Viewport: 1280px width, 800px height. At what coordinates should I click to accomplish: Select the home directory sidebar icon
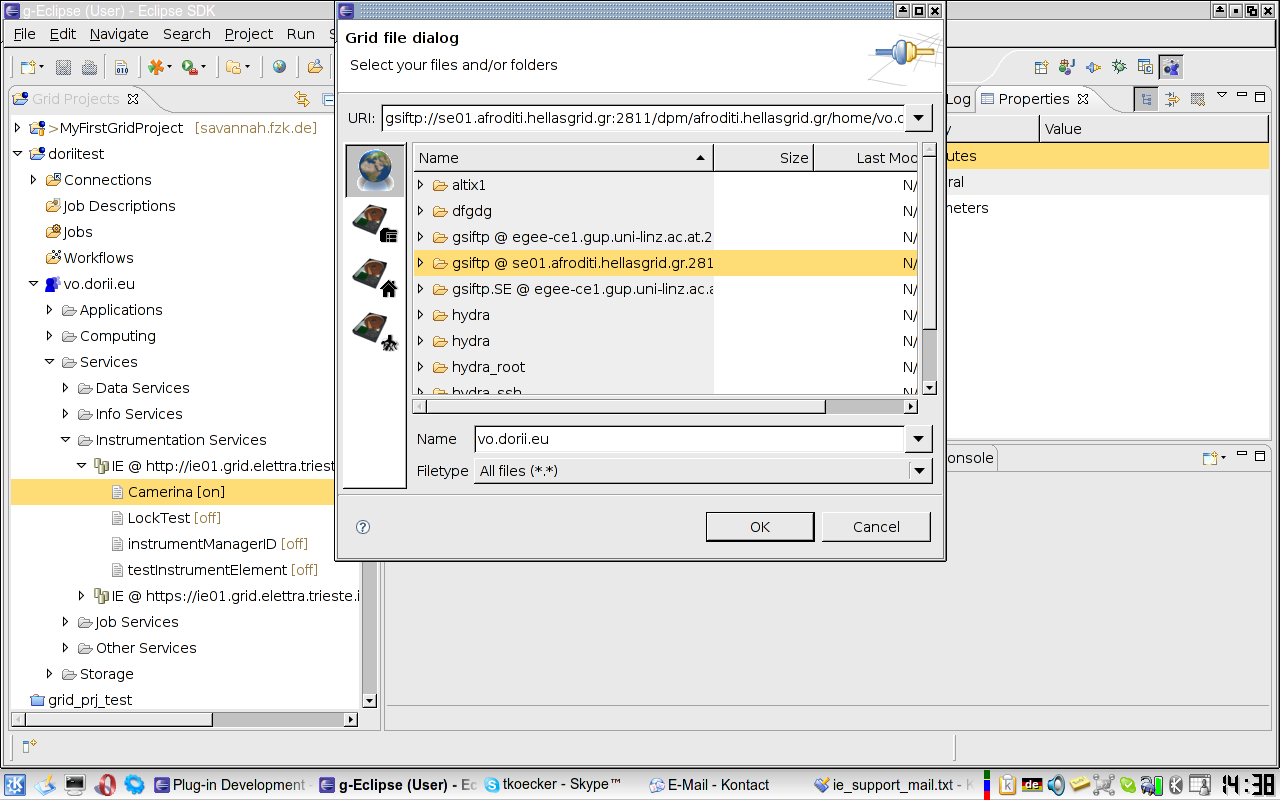pos(374,276)
